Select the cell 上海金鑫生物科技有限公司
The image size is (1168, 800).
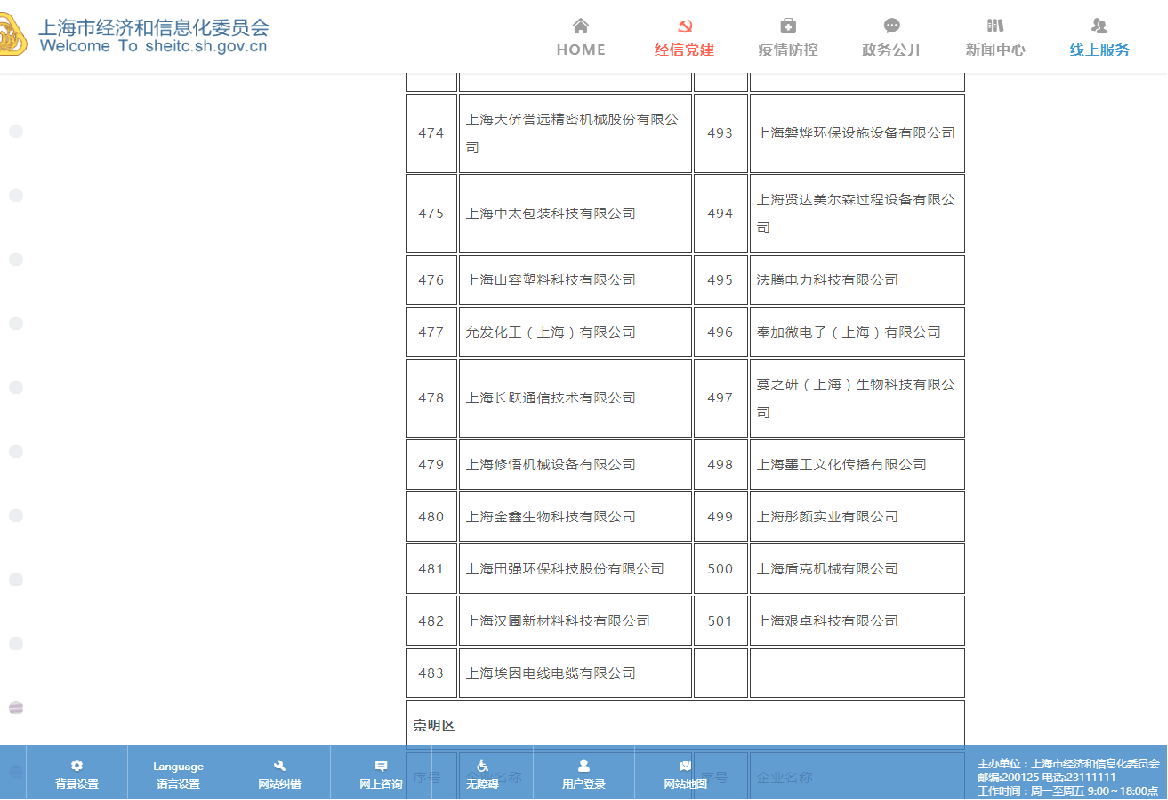(x=575, y=517)
